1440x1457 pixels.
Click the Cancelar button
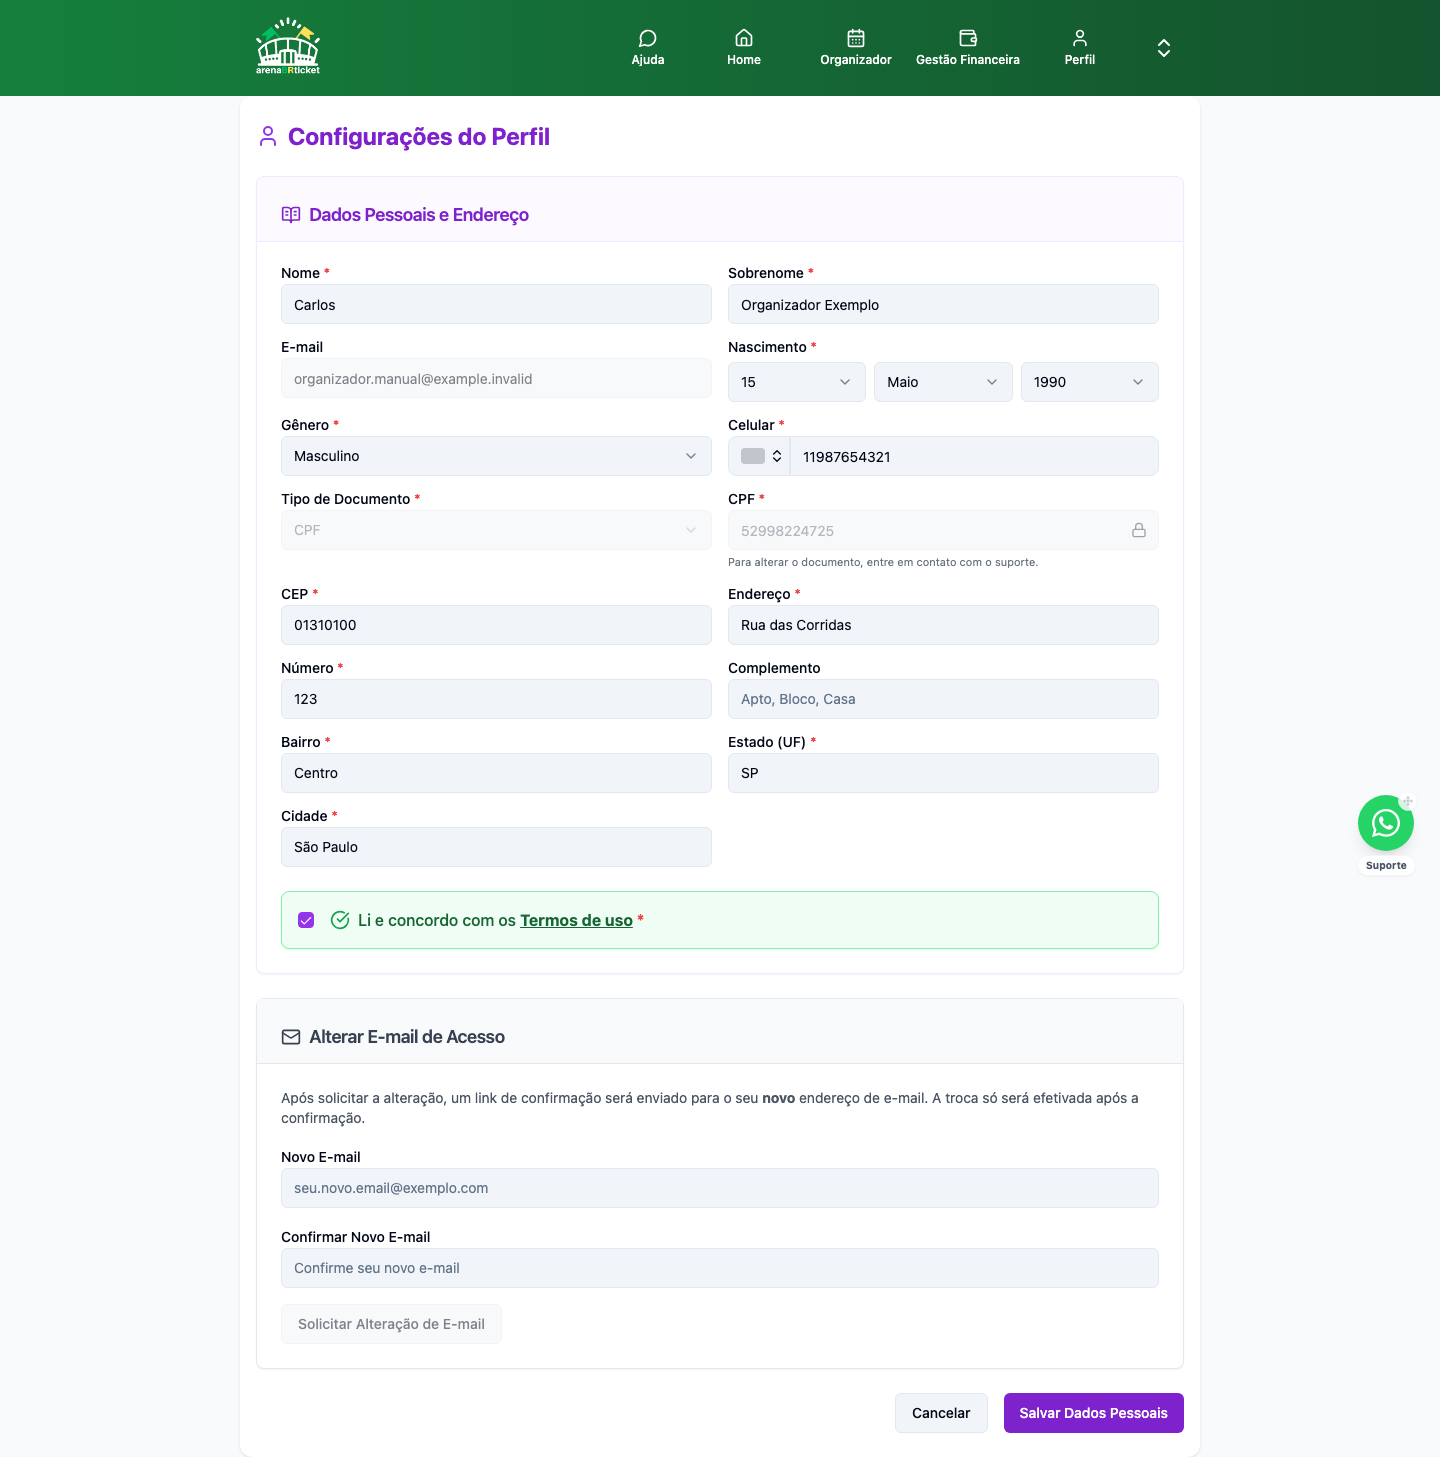[x=941, y=1413]
